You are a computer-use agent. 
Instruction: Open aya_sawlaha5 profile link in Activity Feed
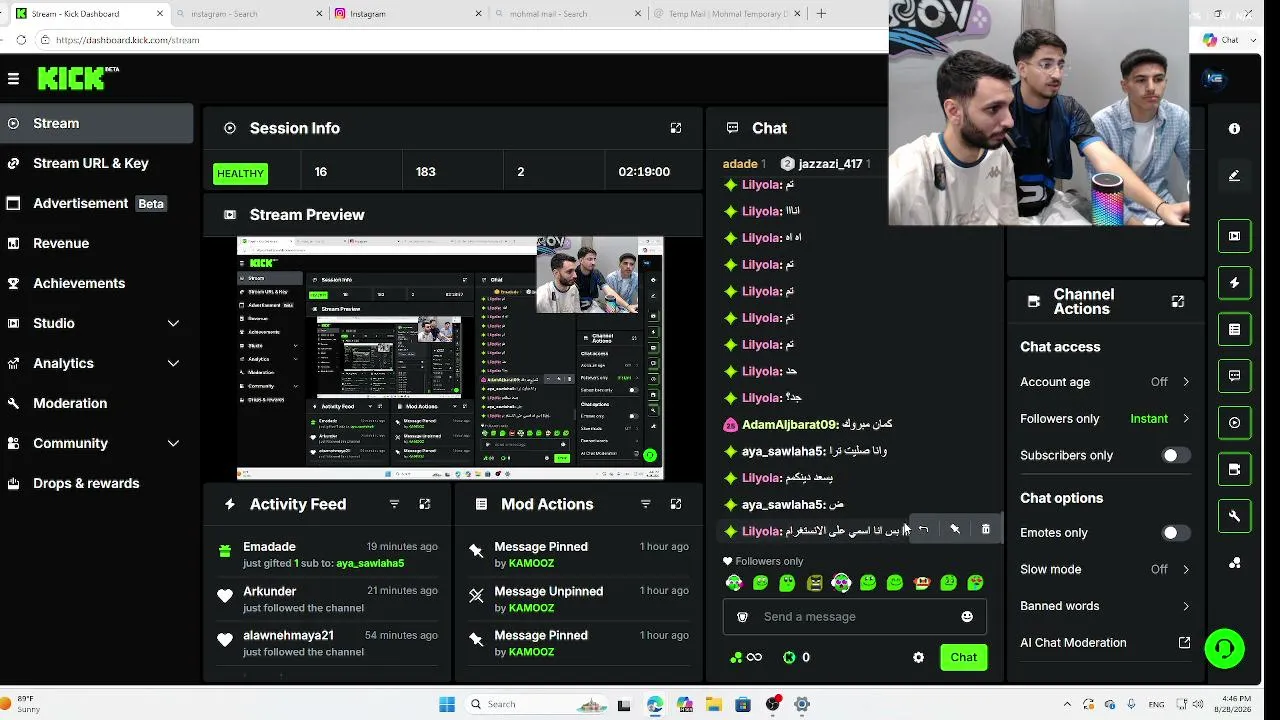(370, 564)
